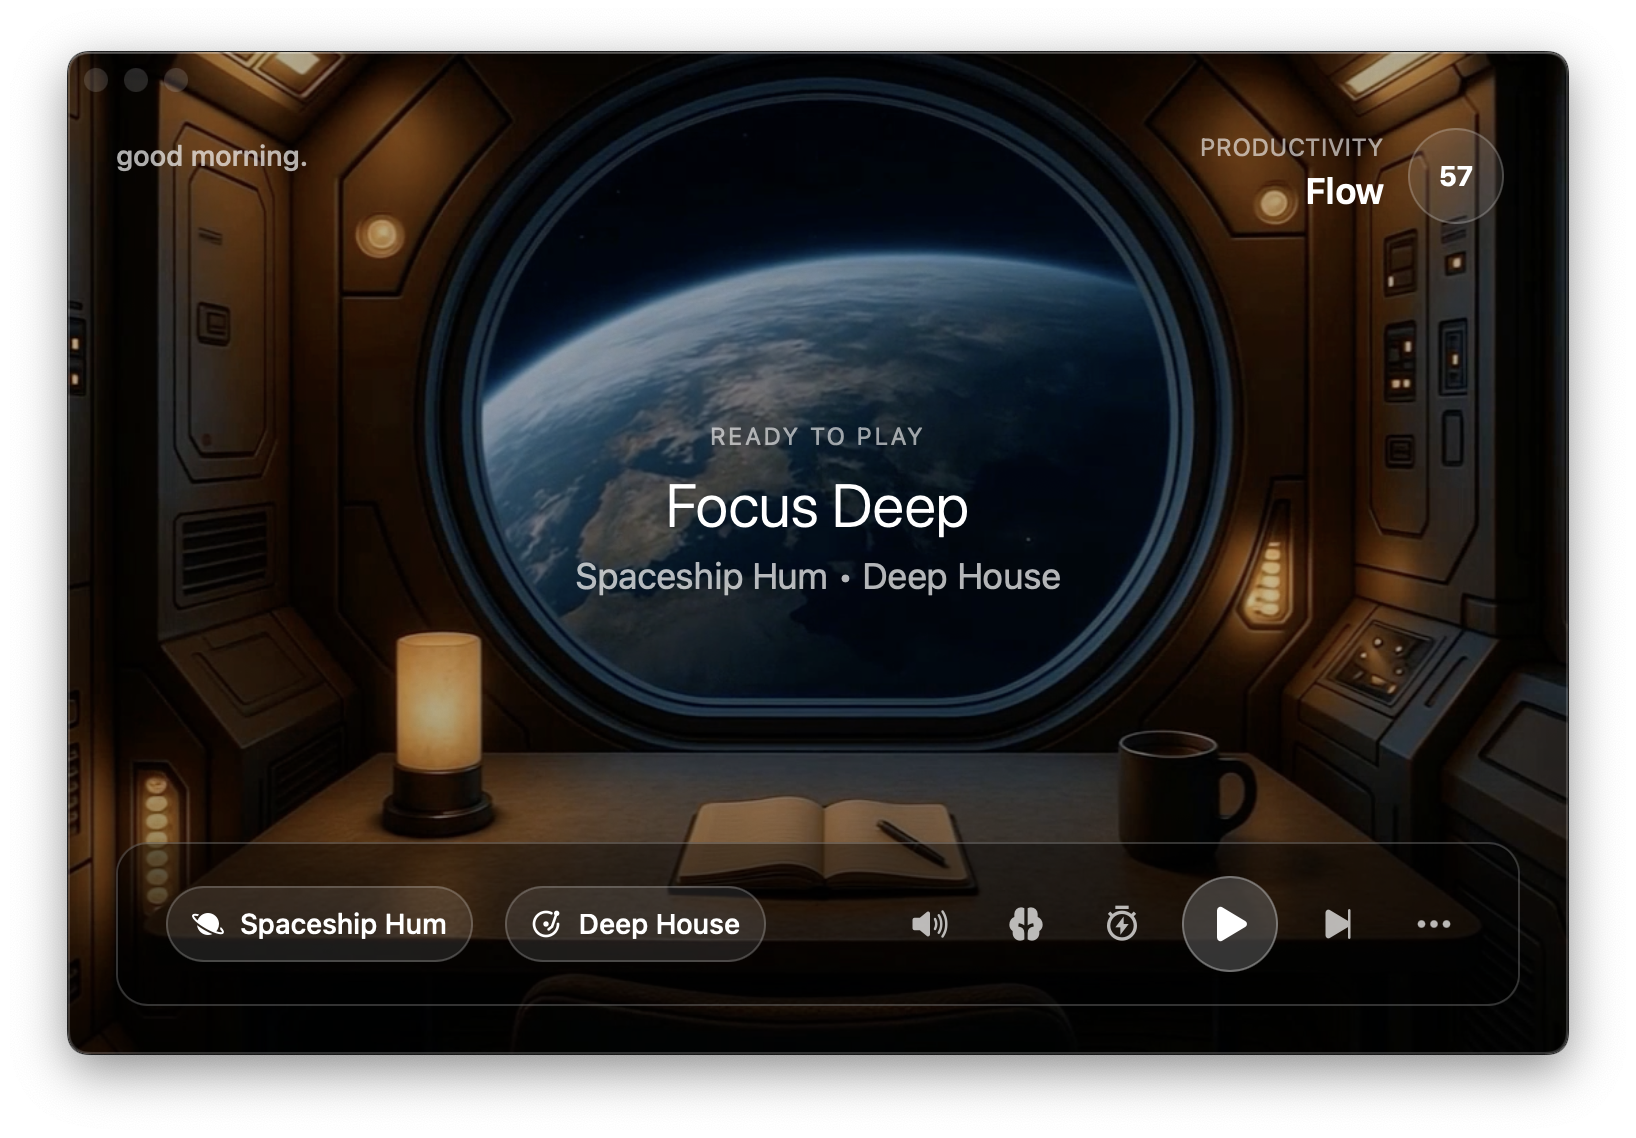Click the PRODUCTIVITY category heading
Image resolution: width=1636 pixels, height=1138 pixels.
[1291, 147]
